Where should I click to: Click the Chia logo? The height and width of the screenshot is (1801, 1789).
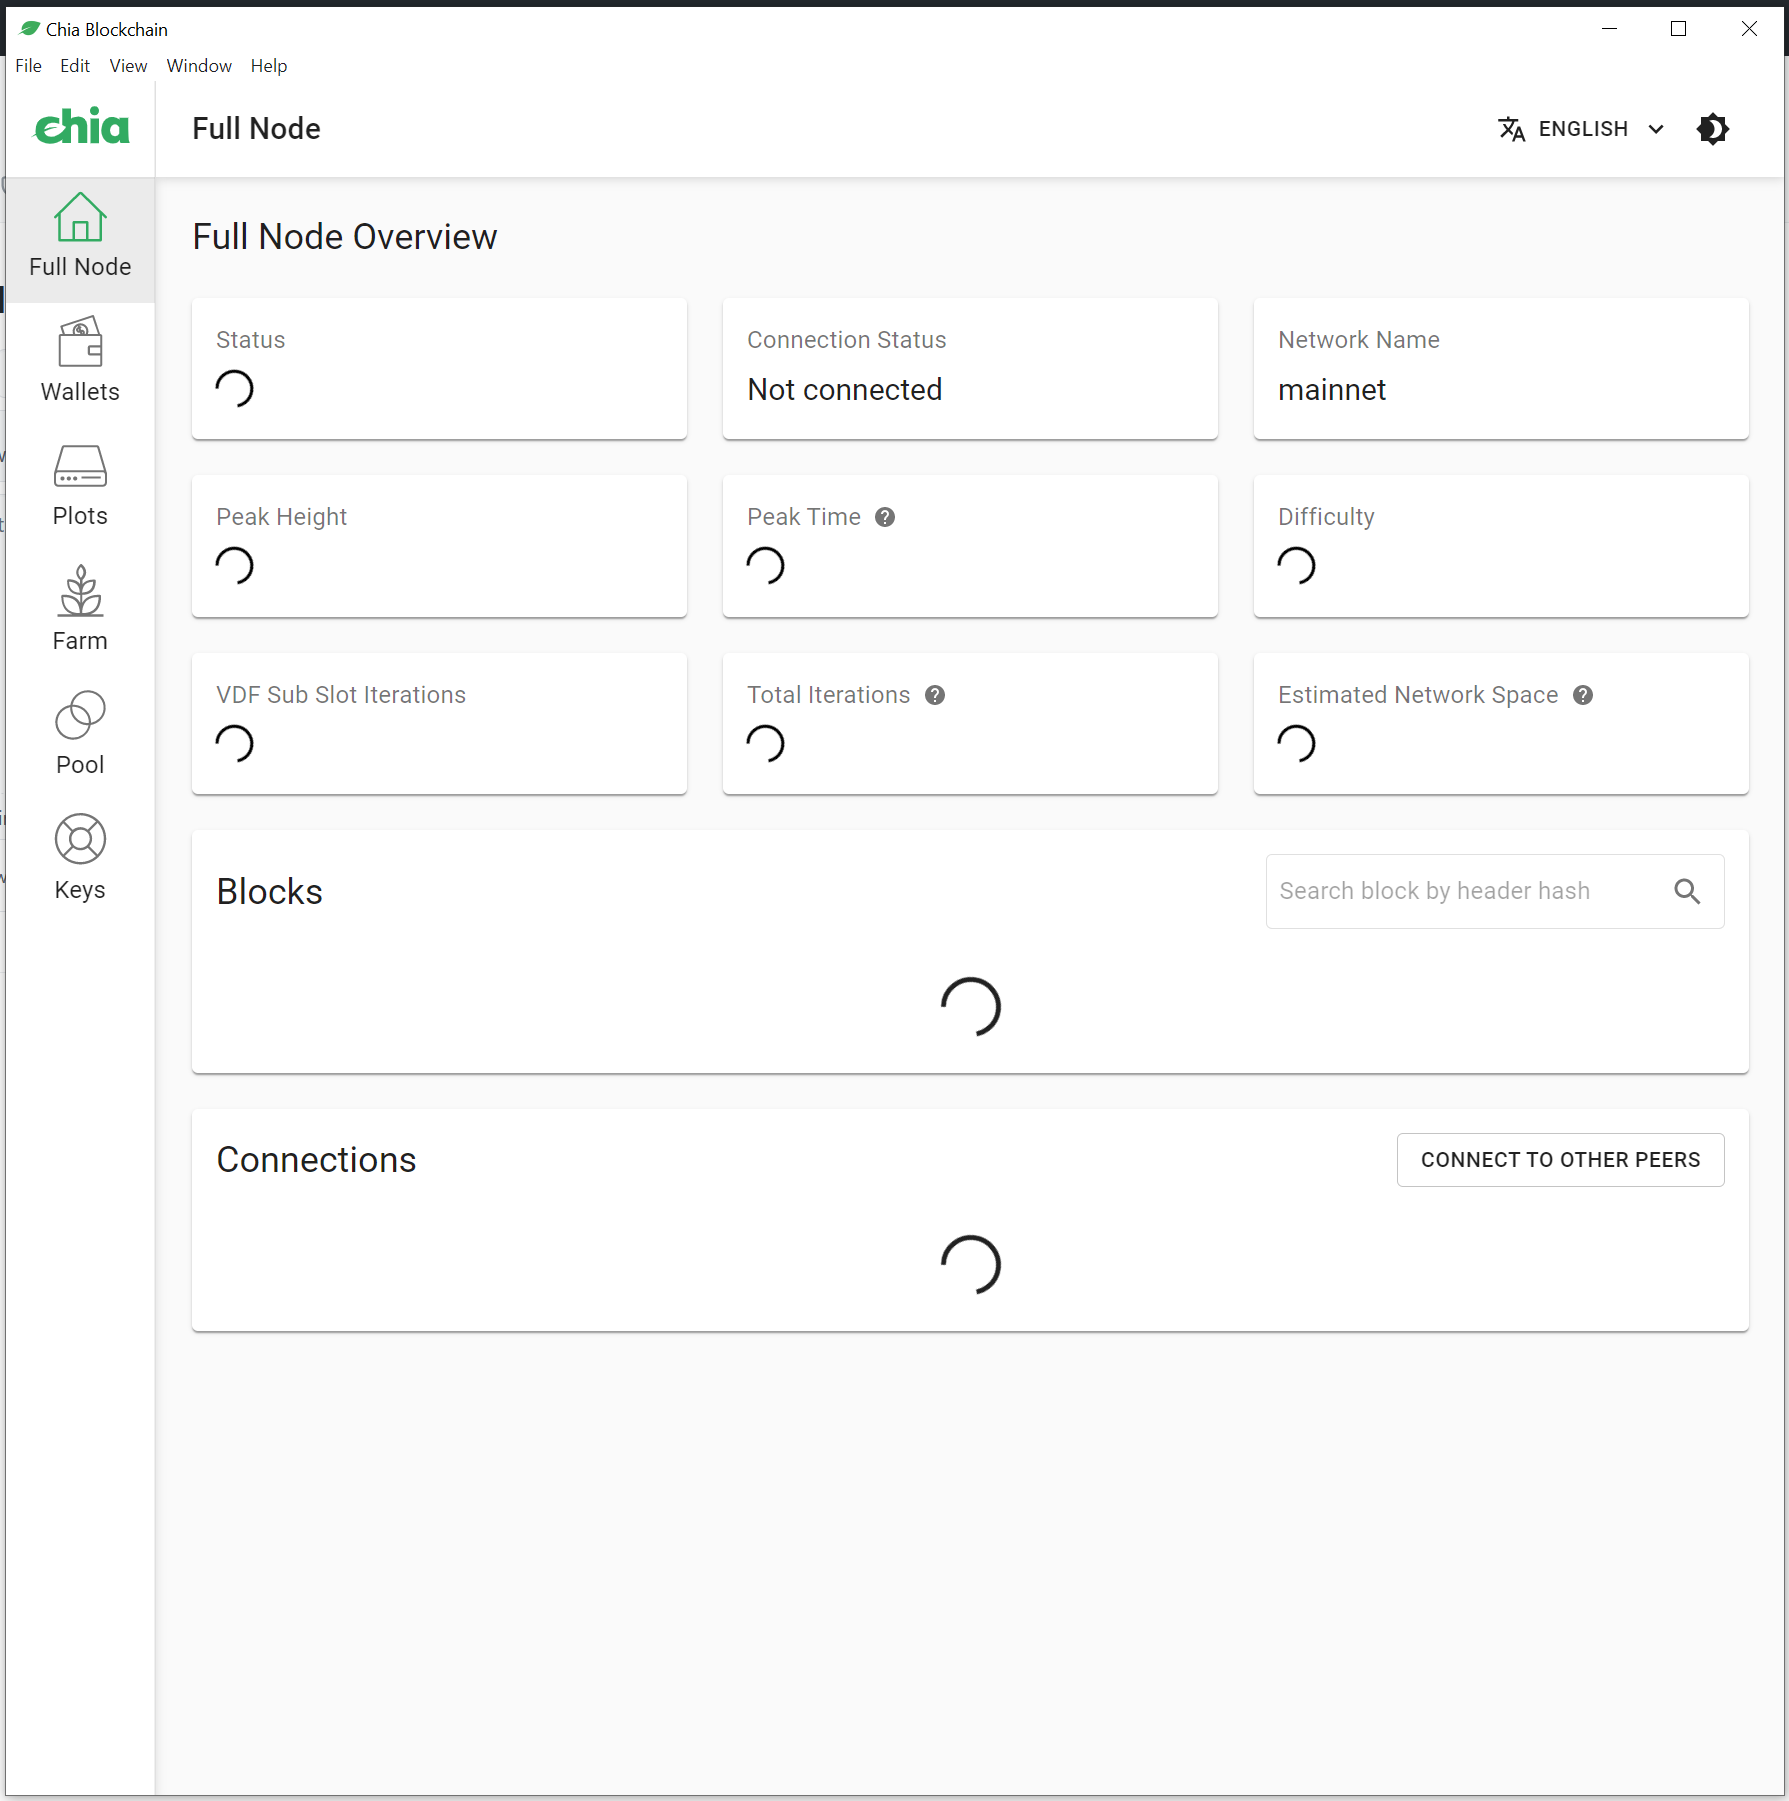pos(82,127)
